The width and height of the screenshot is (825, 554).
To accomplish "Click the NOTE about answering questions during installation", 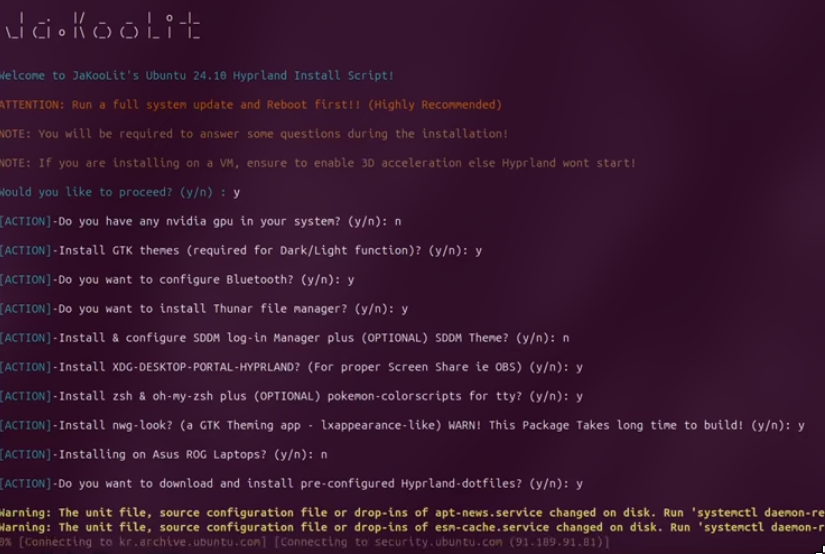I will (x=254, y=134).
